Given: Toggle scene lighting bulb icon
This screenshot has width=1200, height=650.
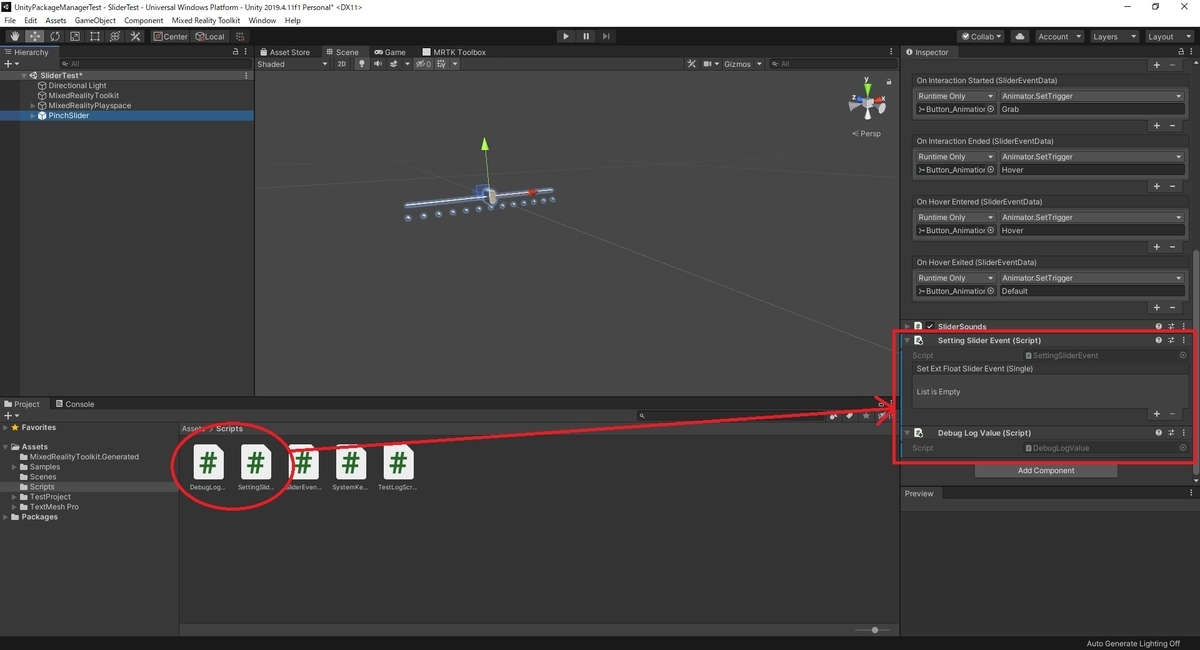Looking at the screenshot, I should (362, 64).
